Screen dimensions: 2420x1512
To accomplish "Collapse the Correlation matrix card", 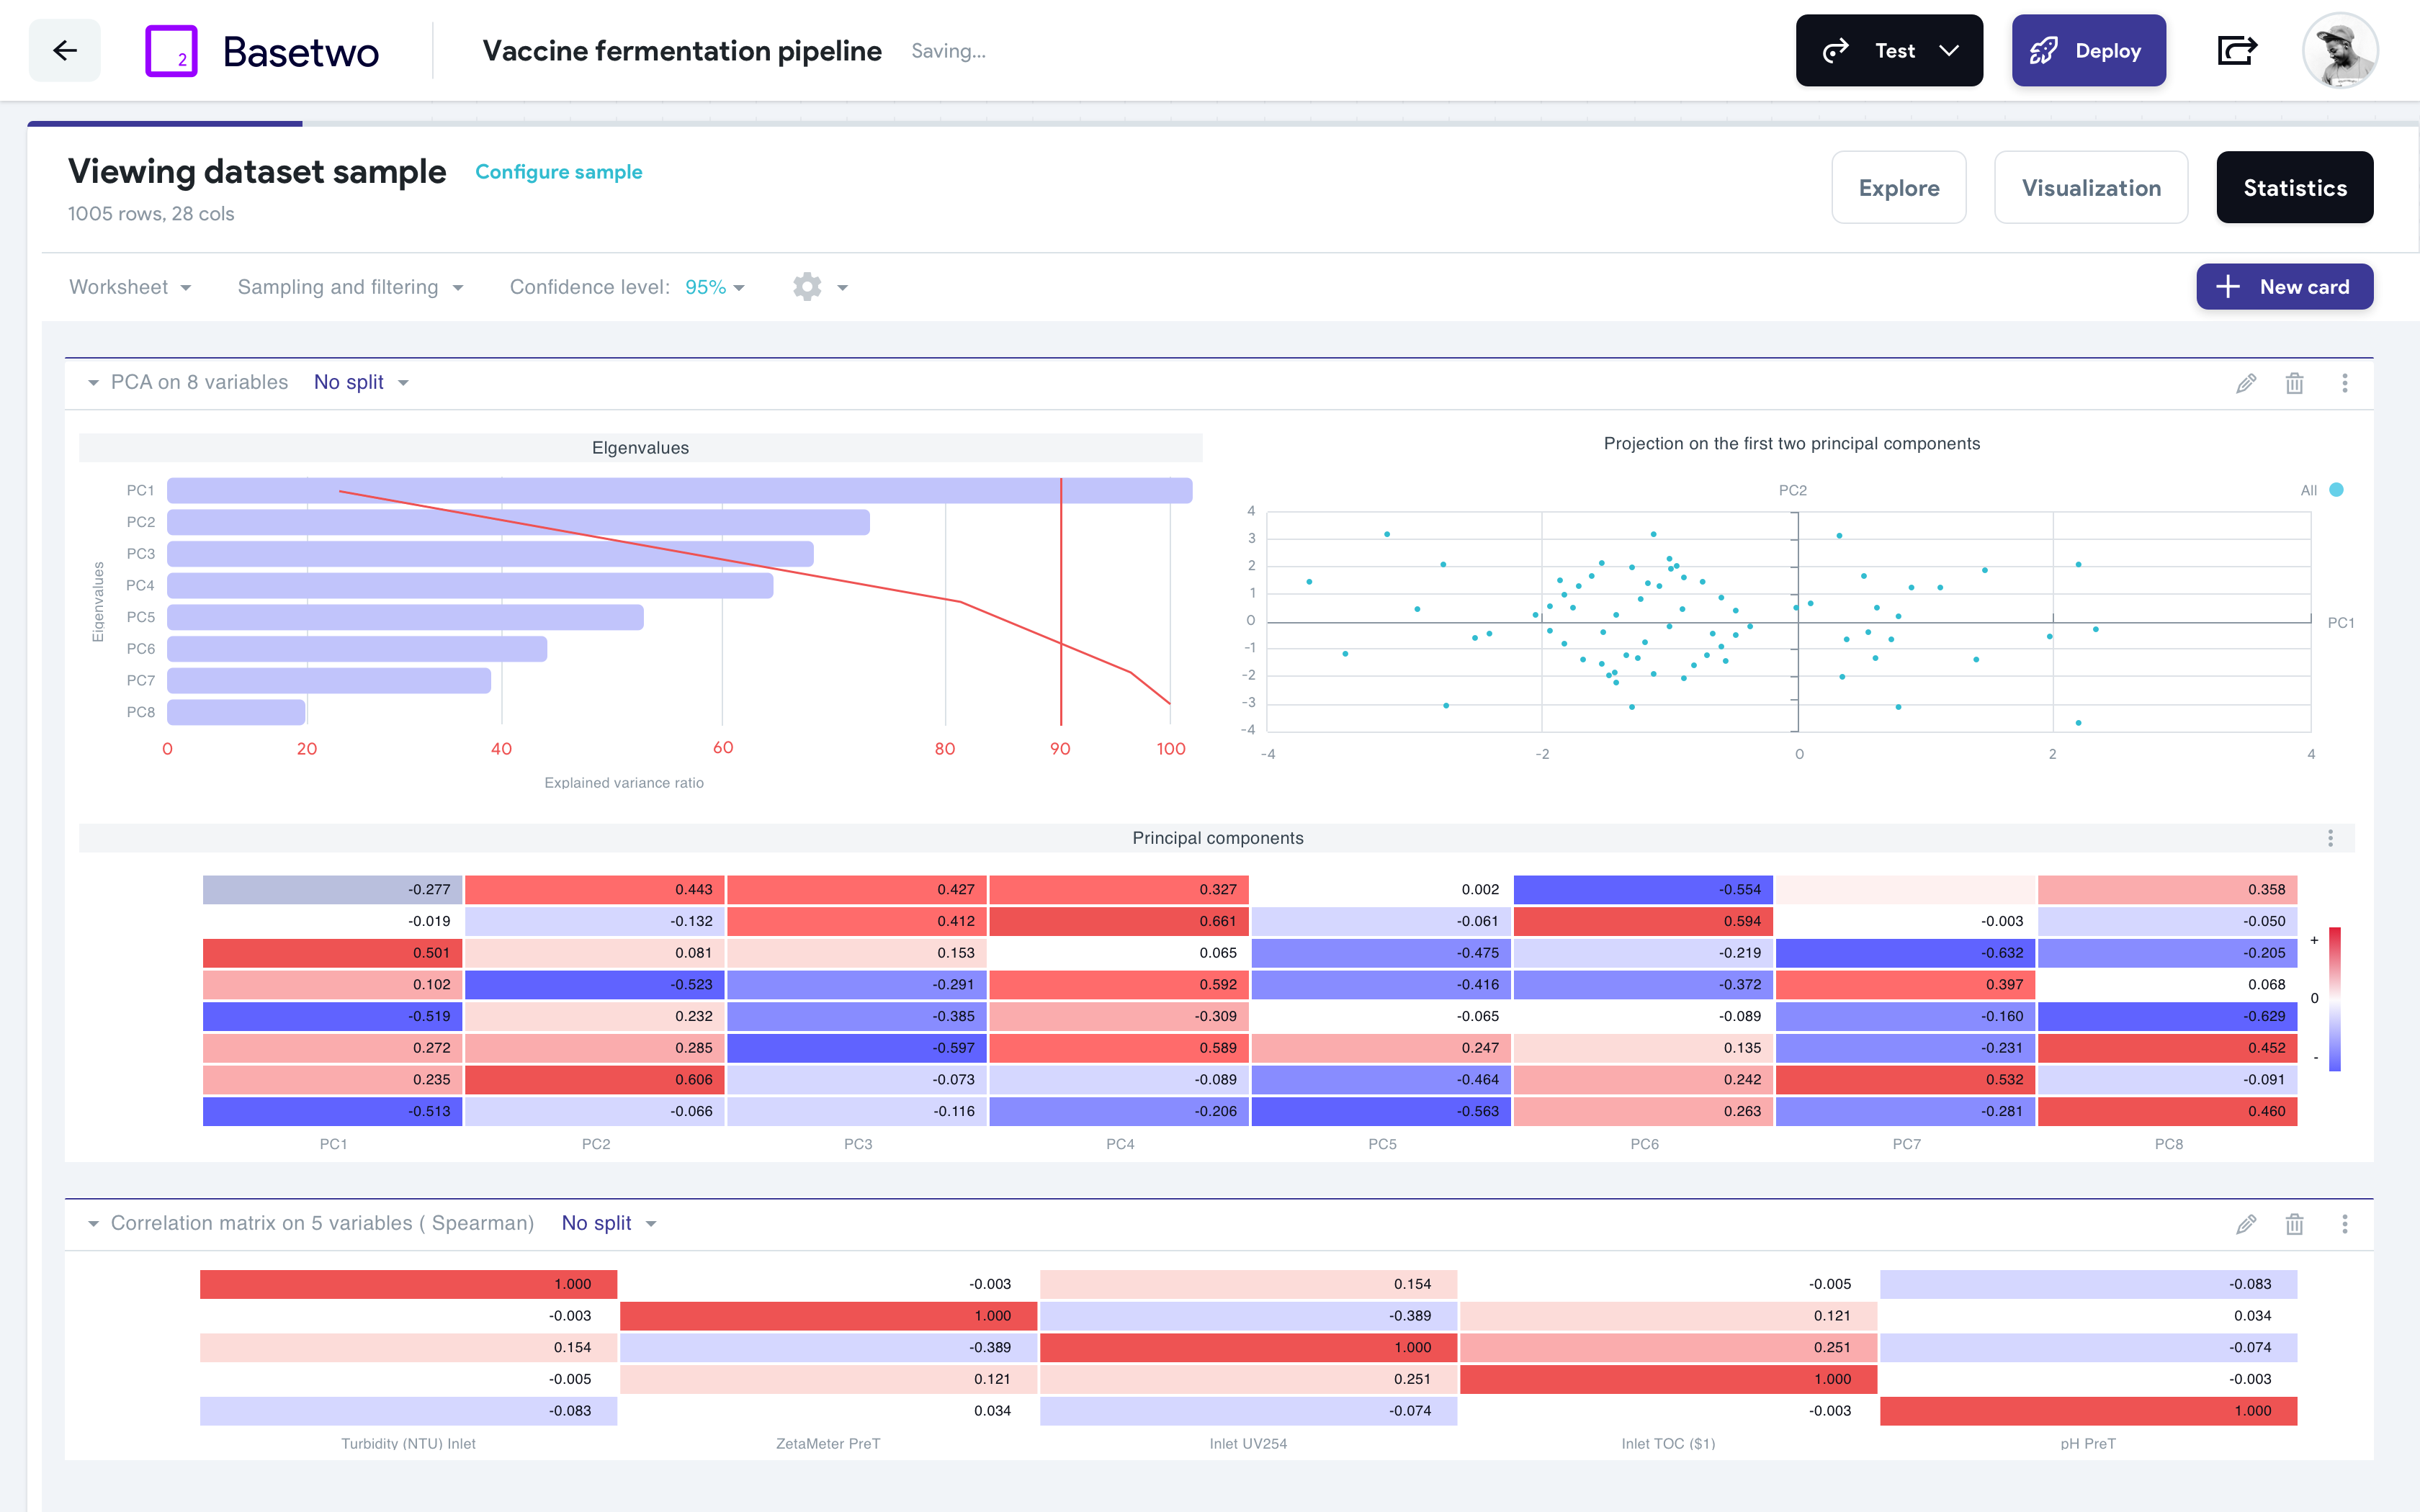I will [x=93, y=1224].
